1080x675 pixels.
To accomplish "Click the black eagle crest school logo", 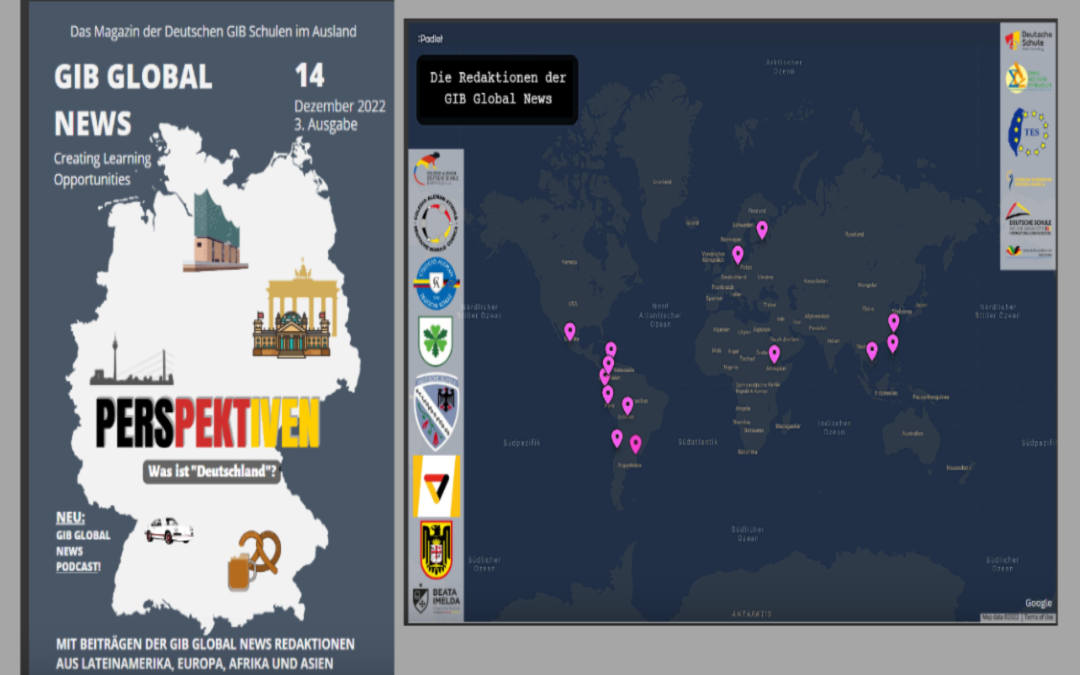I will point(436,550).
